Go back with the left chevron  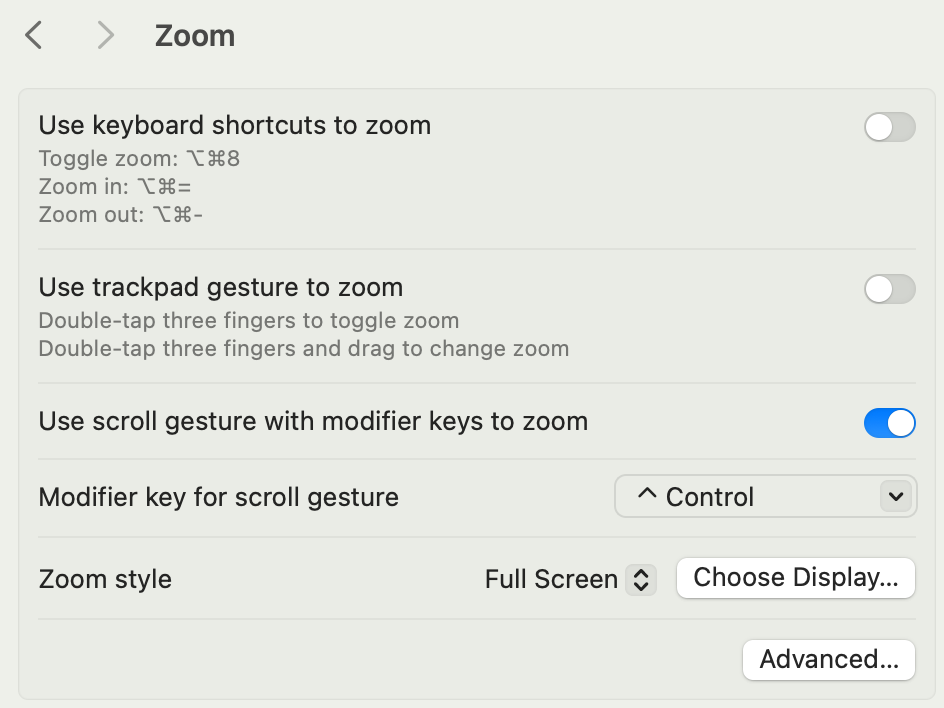(x=34, y=36)
